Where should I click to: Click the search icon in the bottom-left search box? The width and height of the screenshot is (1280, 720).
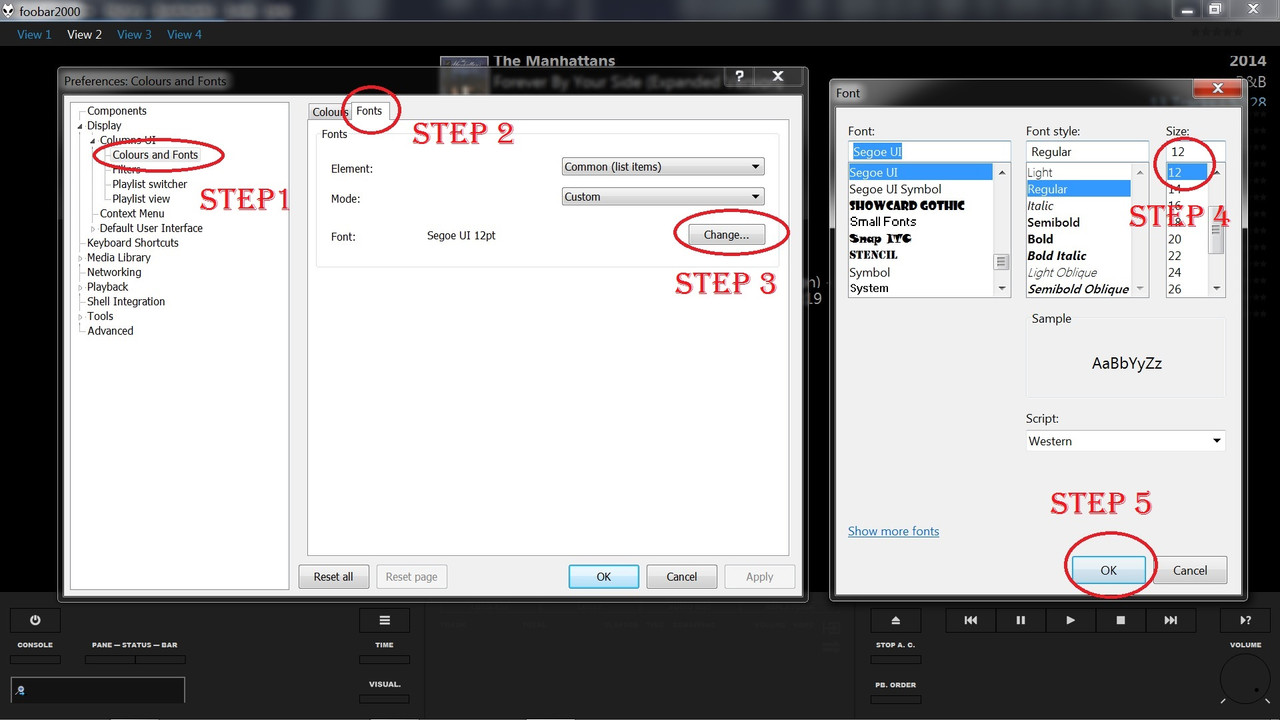click(x=21, y=690)
